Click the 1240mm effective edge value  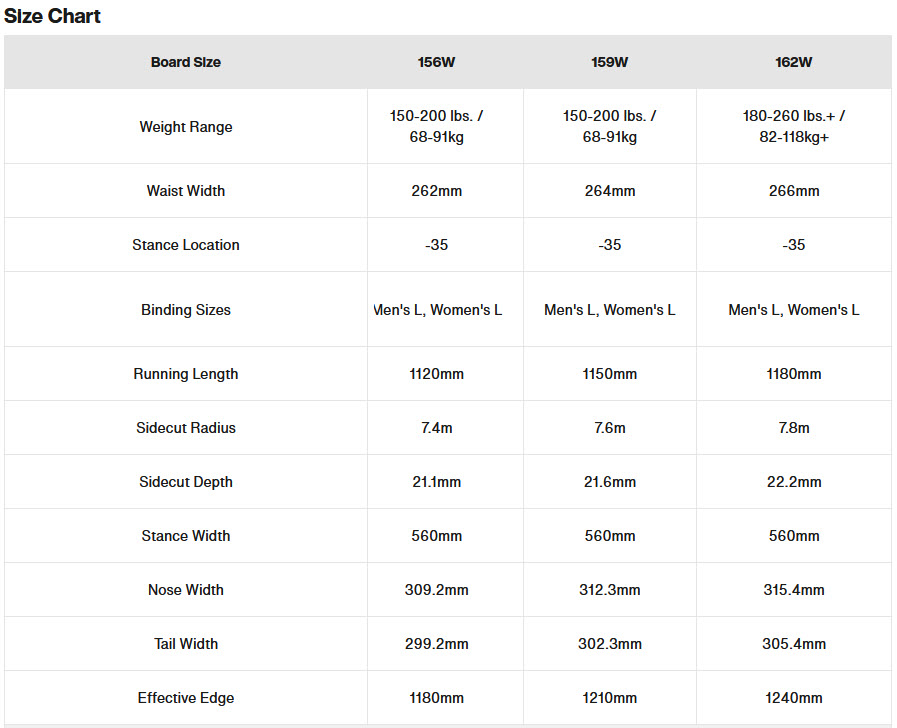pyautogui.click(x=793, y=698)
